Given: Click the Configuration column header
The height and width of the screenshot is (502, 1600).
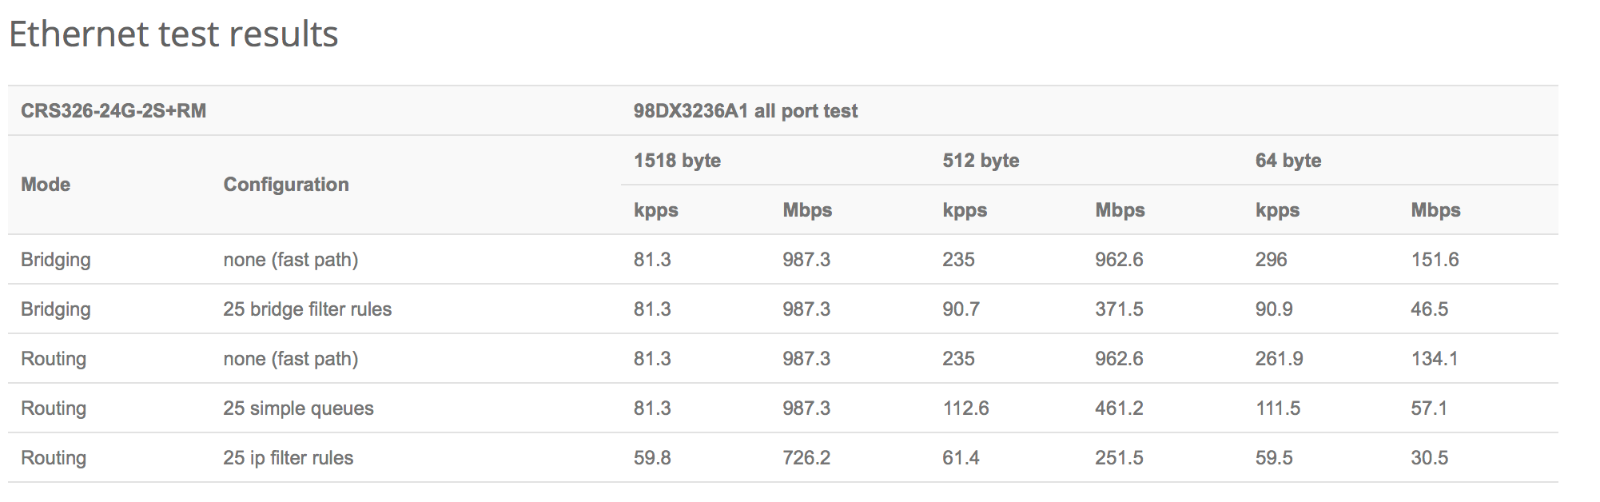Looking at the screenshot, I should coord(286,184).
